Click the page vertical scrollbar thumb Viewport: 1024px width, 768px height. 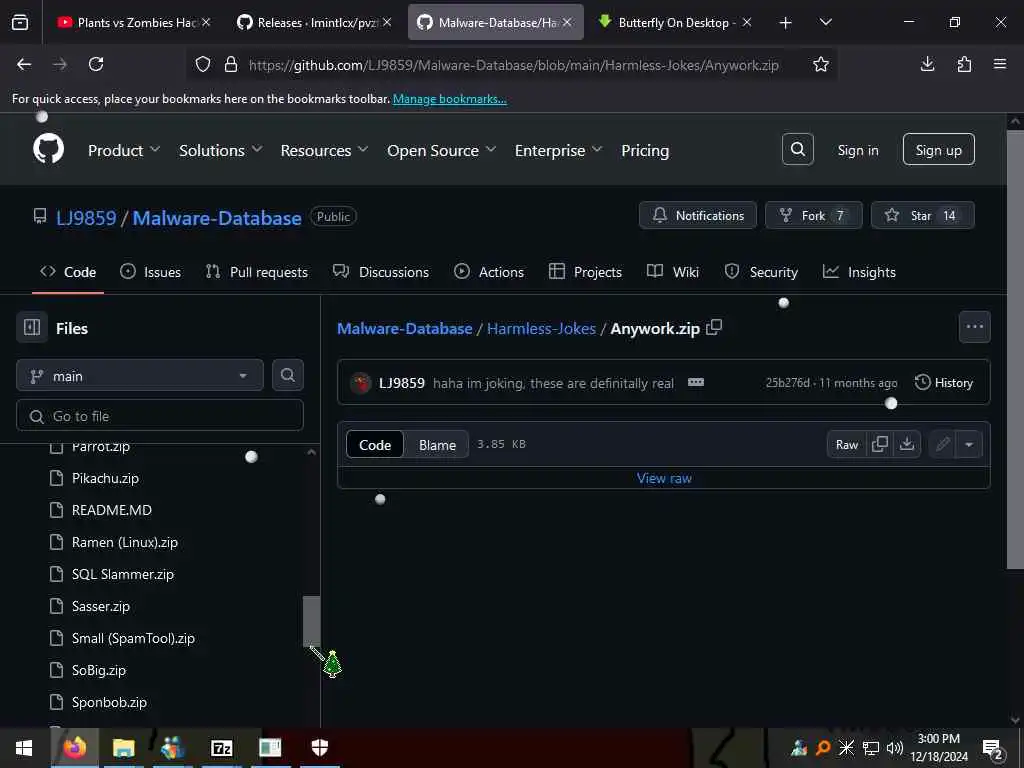pos(1015,349)
